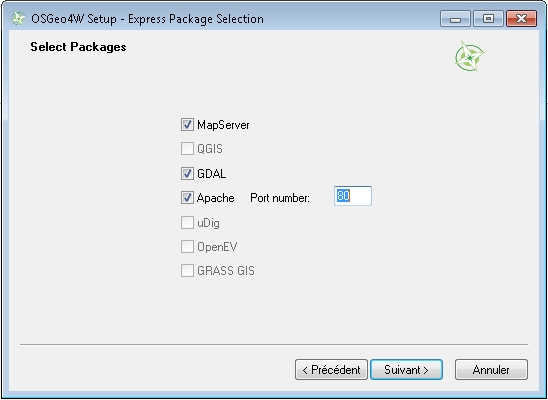548x400 pixels.
Task: Disable the Apache checkbox
Action: pyautogui.click(x=187, y=198)
